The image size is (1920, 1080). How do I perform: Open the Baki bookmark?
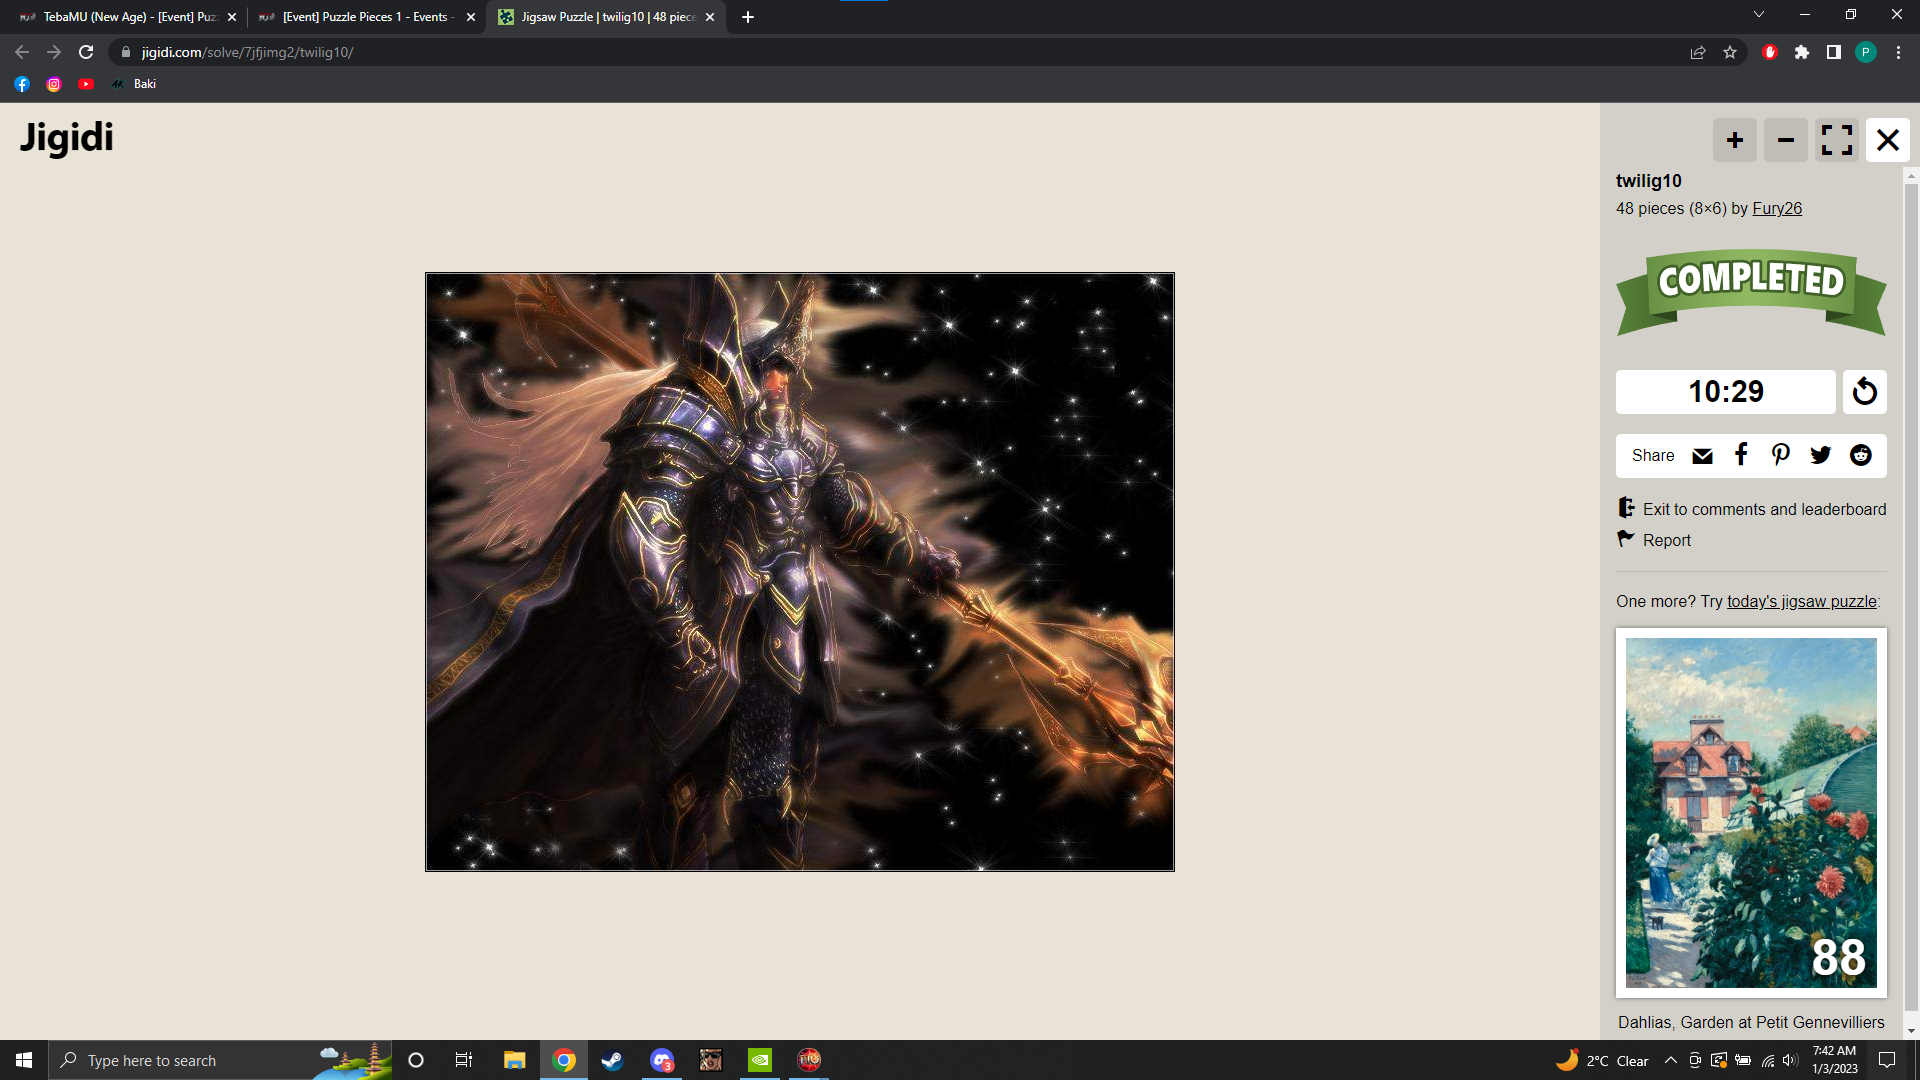(134, 84)
